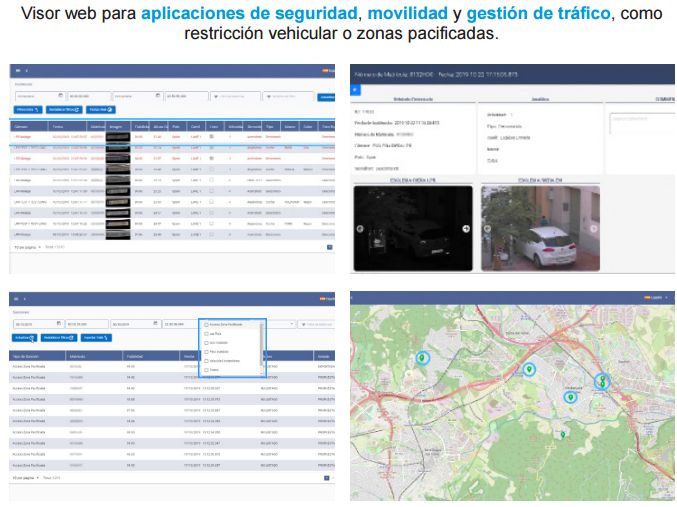The image size is (677, 507).
Task: Toggle checkbox in first red readings row
Action: (x=212, y=136)
